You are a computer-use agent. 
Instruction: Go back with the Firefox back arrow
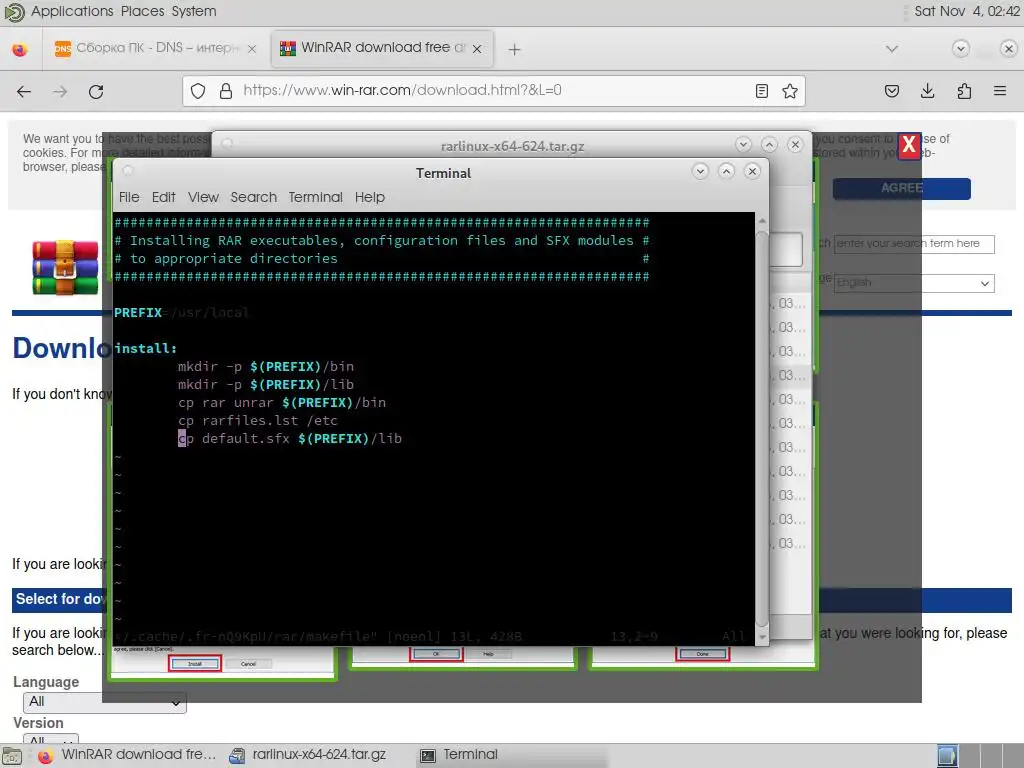click(x=24, y=91)
